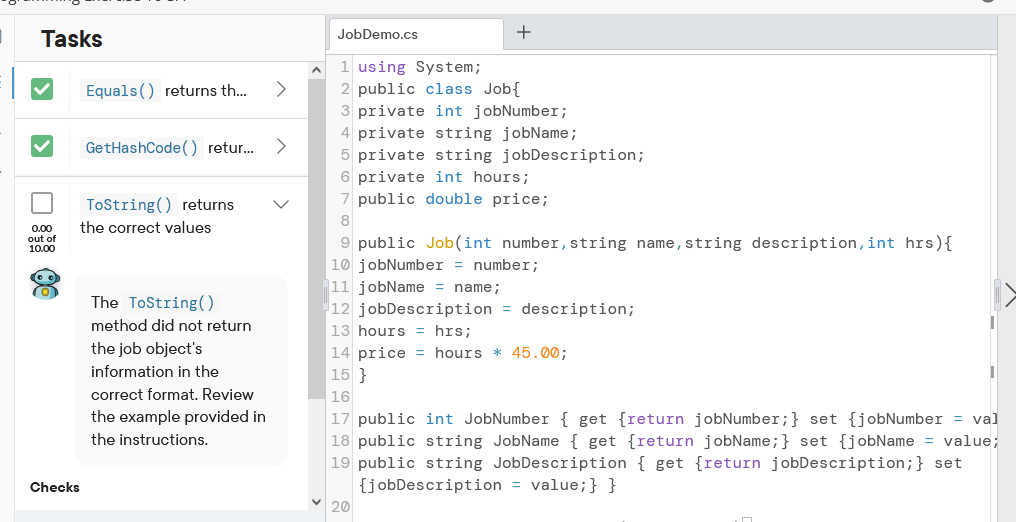Click code line 'public class Job{'
The height and width of the screenshot is (522, 1016).
439,89
